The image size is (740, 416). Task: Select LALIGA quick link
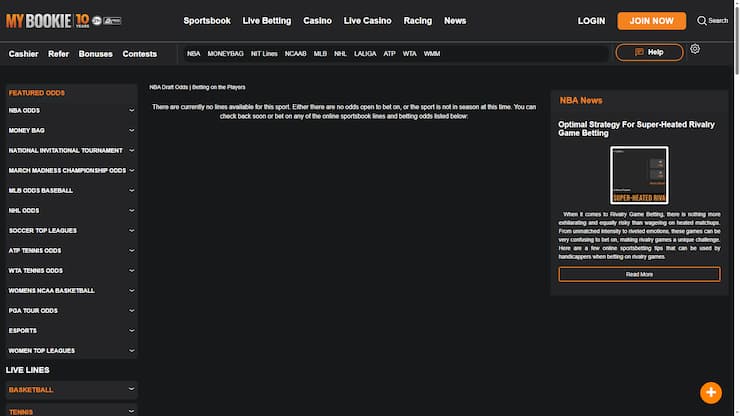tap(365, 54)
